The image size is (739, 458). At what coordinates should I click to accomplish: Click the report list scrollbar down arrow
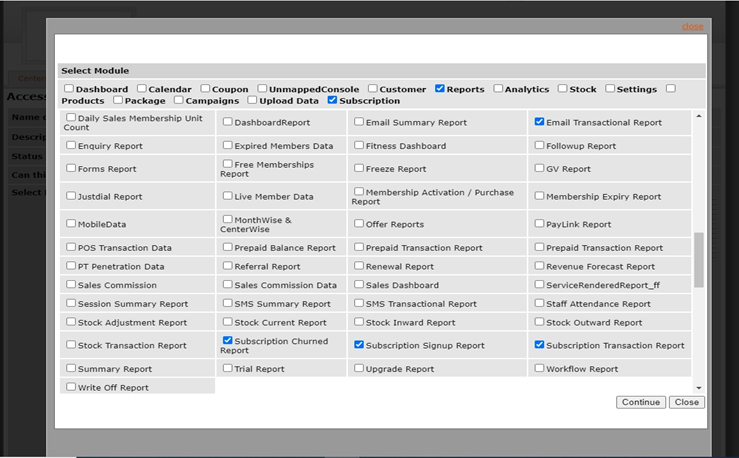click(698, 388)
